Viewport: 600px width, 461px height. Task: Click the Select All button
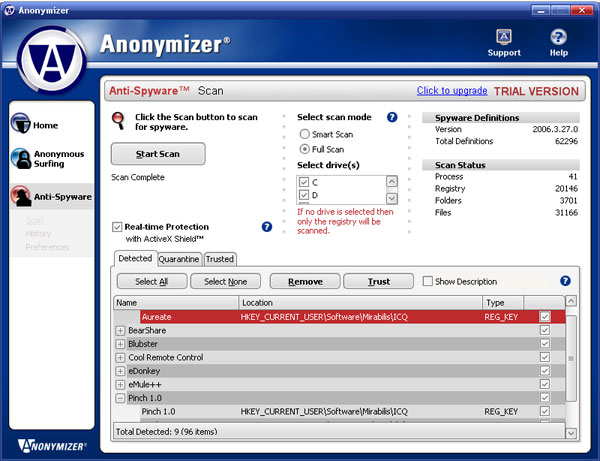(x=152, y=282)
